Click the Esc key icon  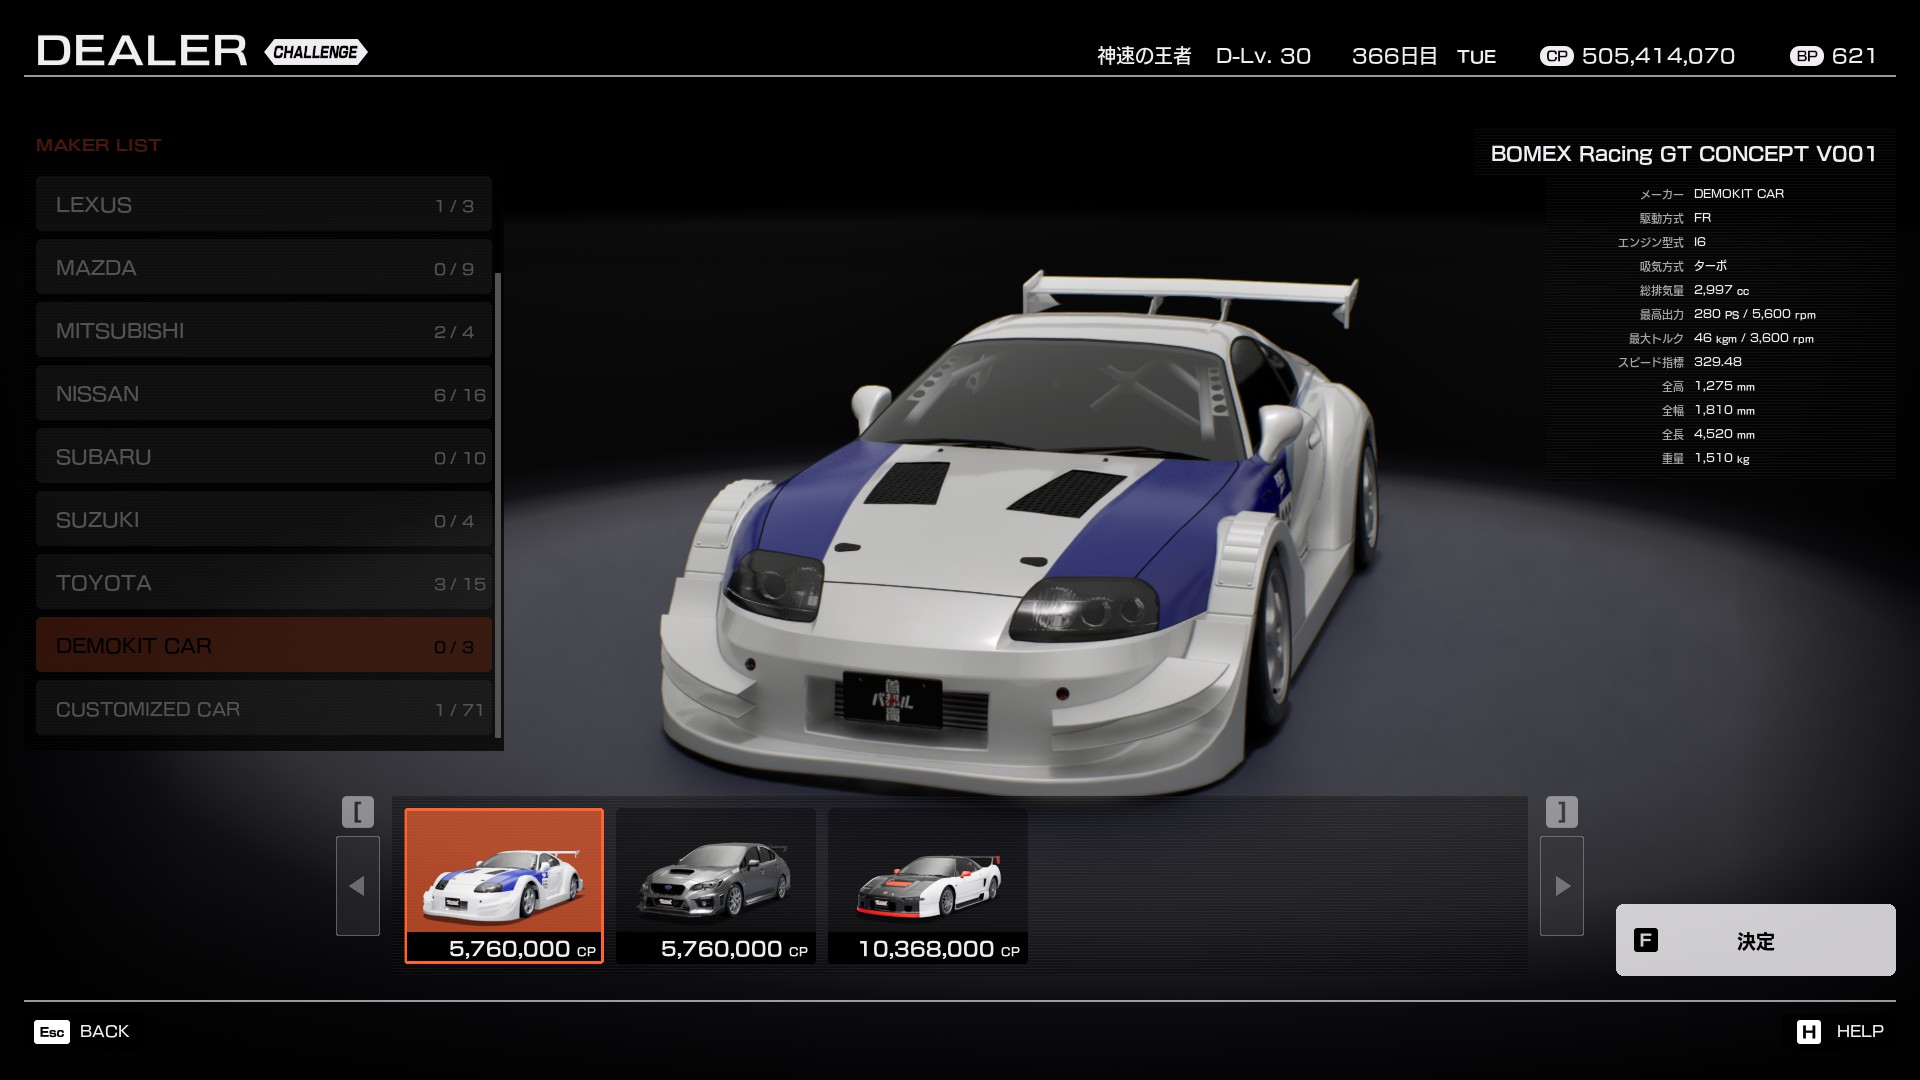tap(52, 1032)
